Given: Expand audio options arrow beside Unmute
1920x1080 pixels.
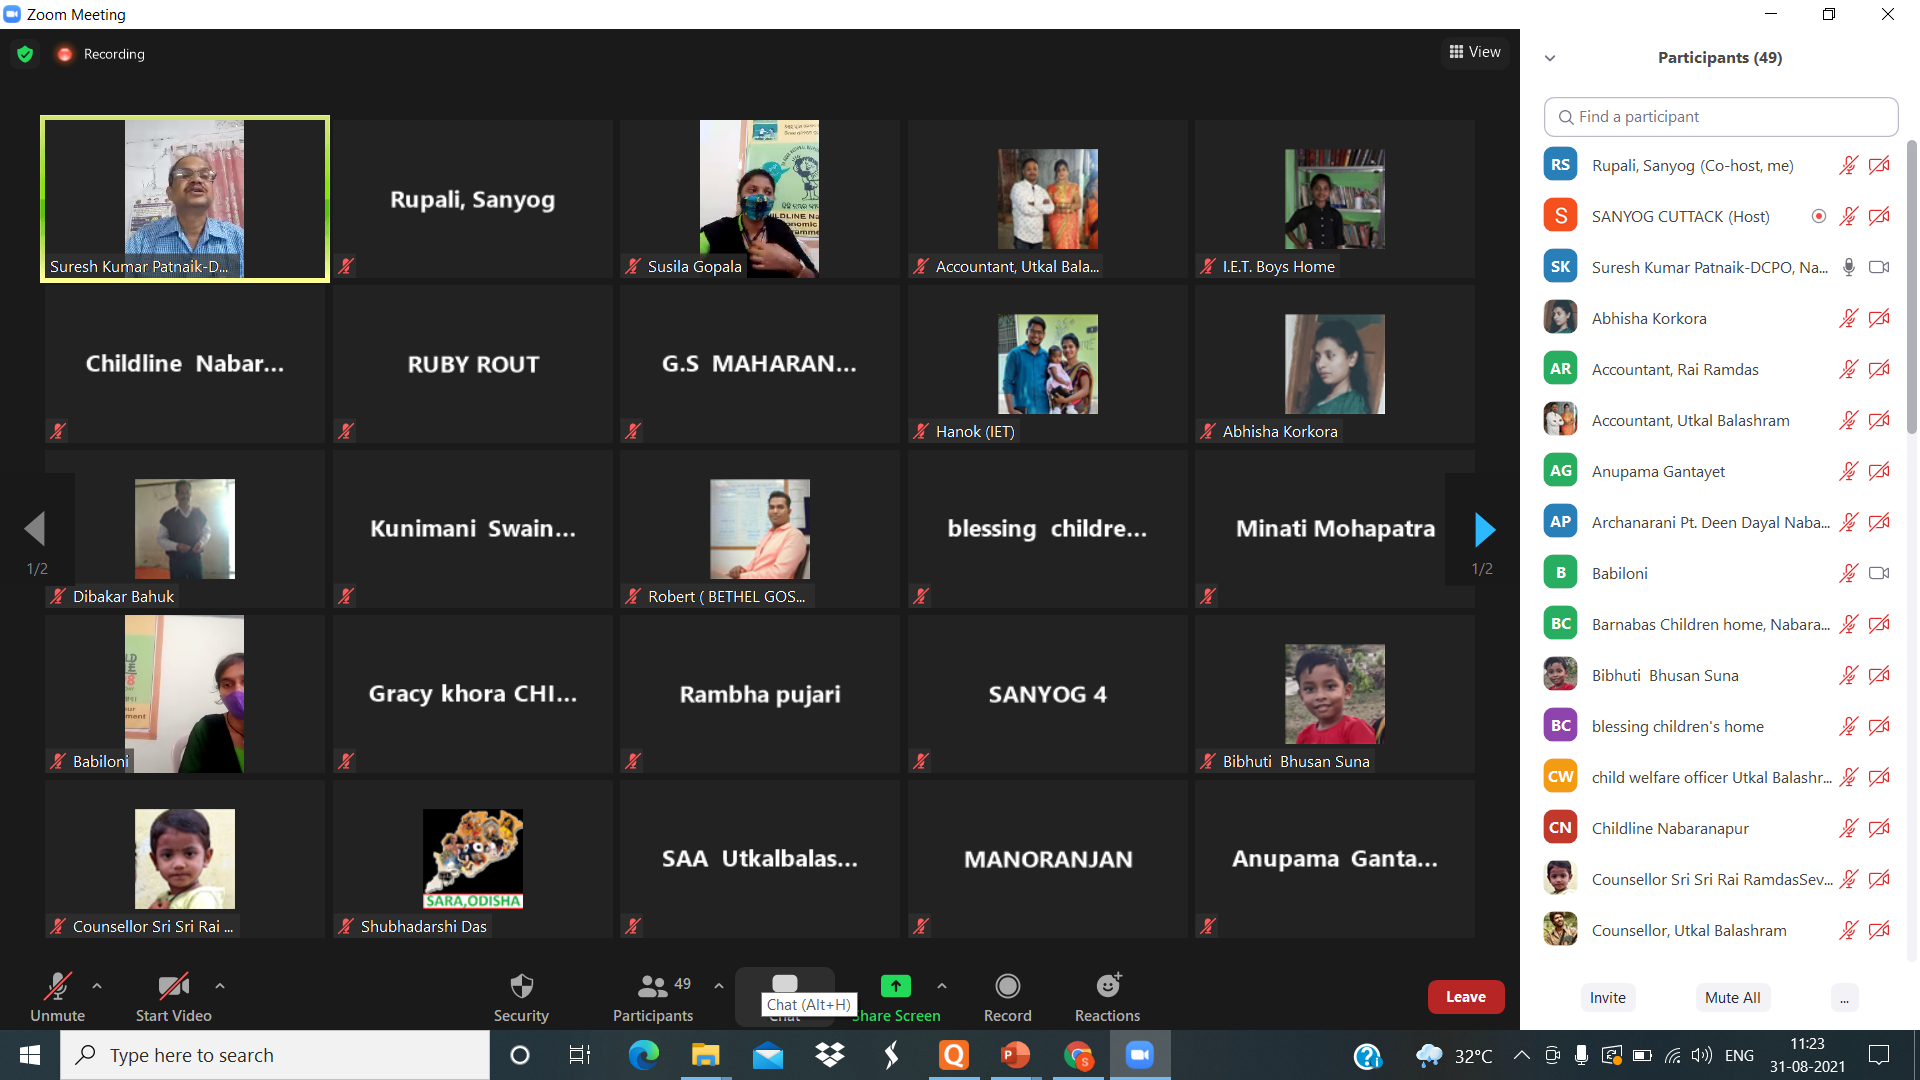Looking at the screenshot, I should (x=97, y=986).
